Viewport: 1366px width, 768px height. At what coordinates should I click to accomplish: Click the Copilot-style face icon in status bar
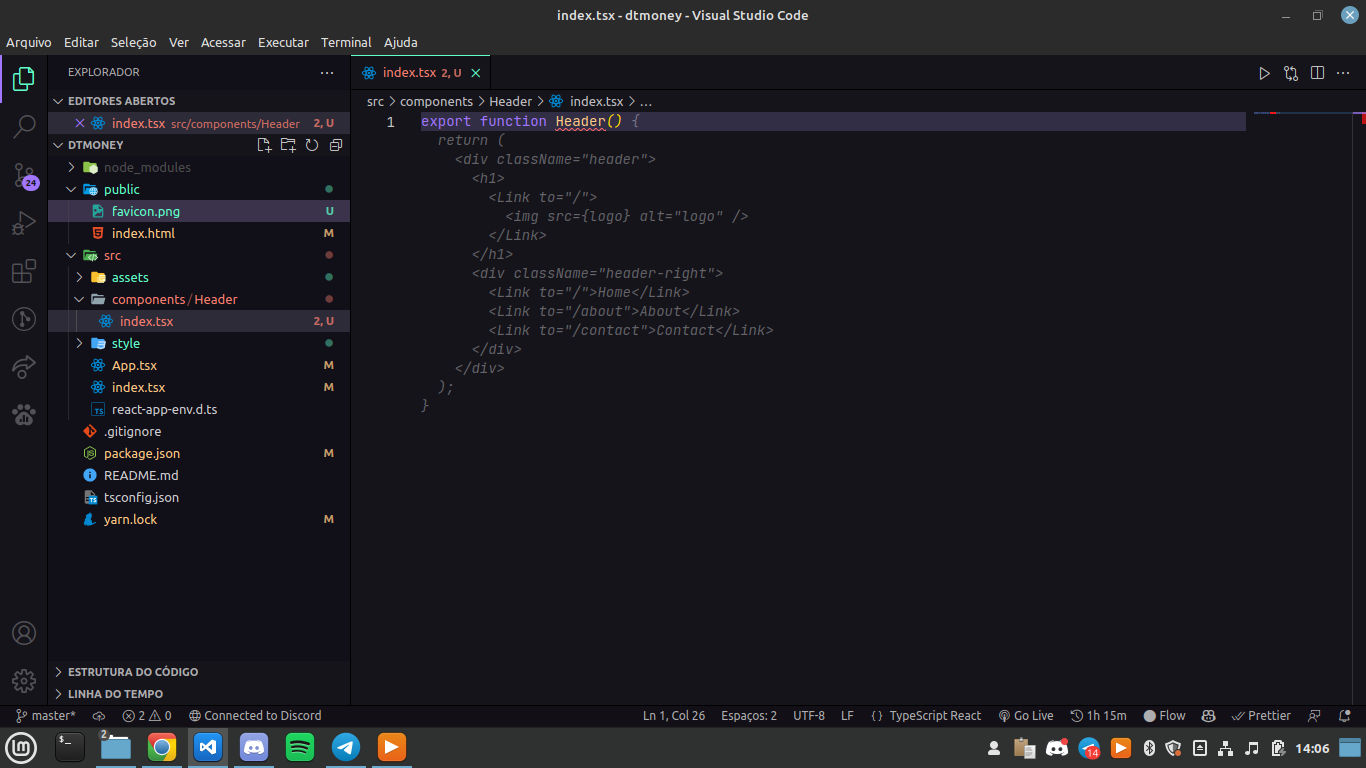tap(1208, 716)
